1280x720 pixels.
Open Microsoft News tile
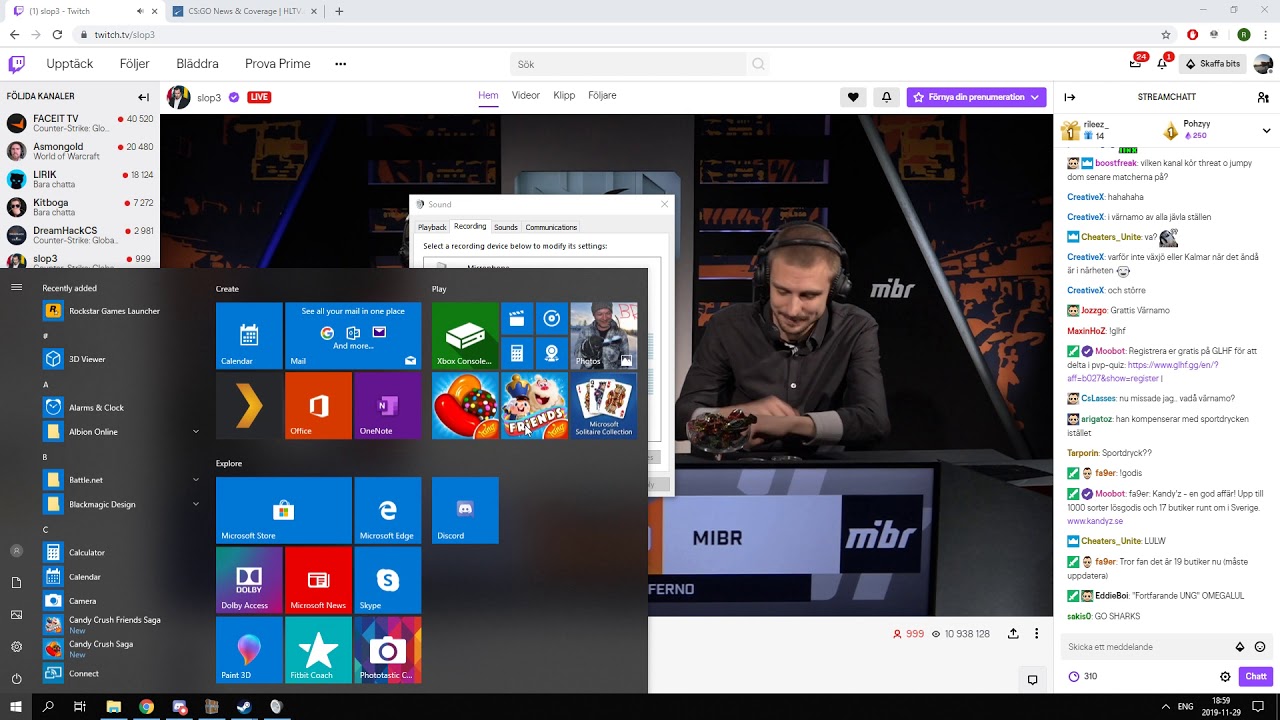318,580
